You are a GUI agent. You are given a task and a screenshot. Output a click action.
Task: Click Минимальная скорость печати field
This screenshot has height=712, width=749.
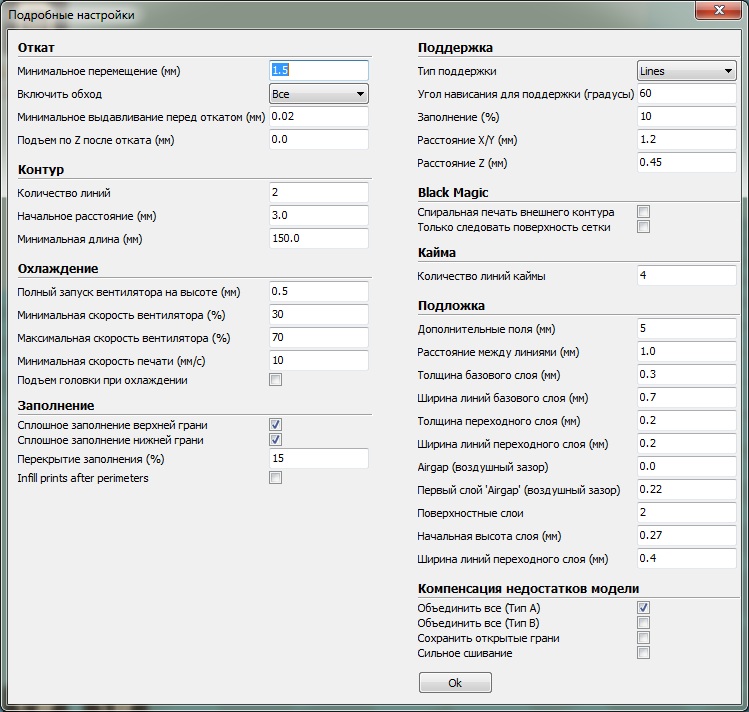coord(319,360)
